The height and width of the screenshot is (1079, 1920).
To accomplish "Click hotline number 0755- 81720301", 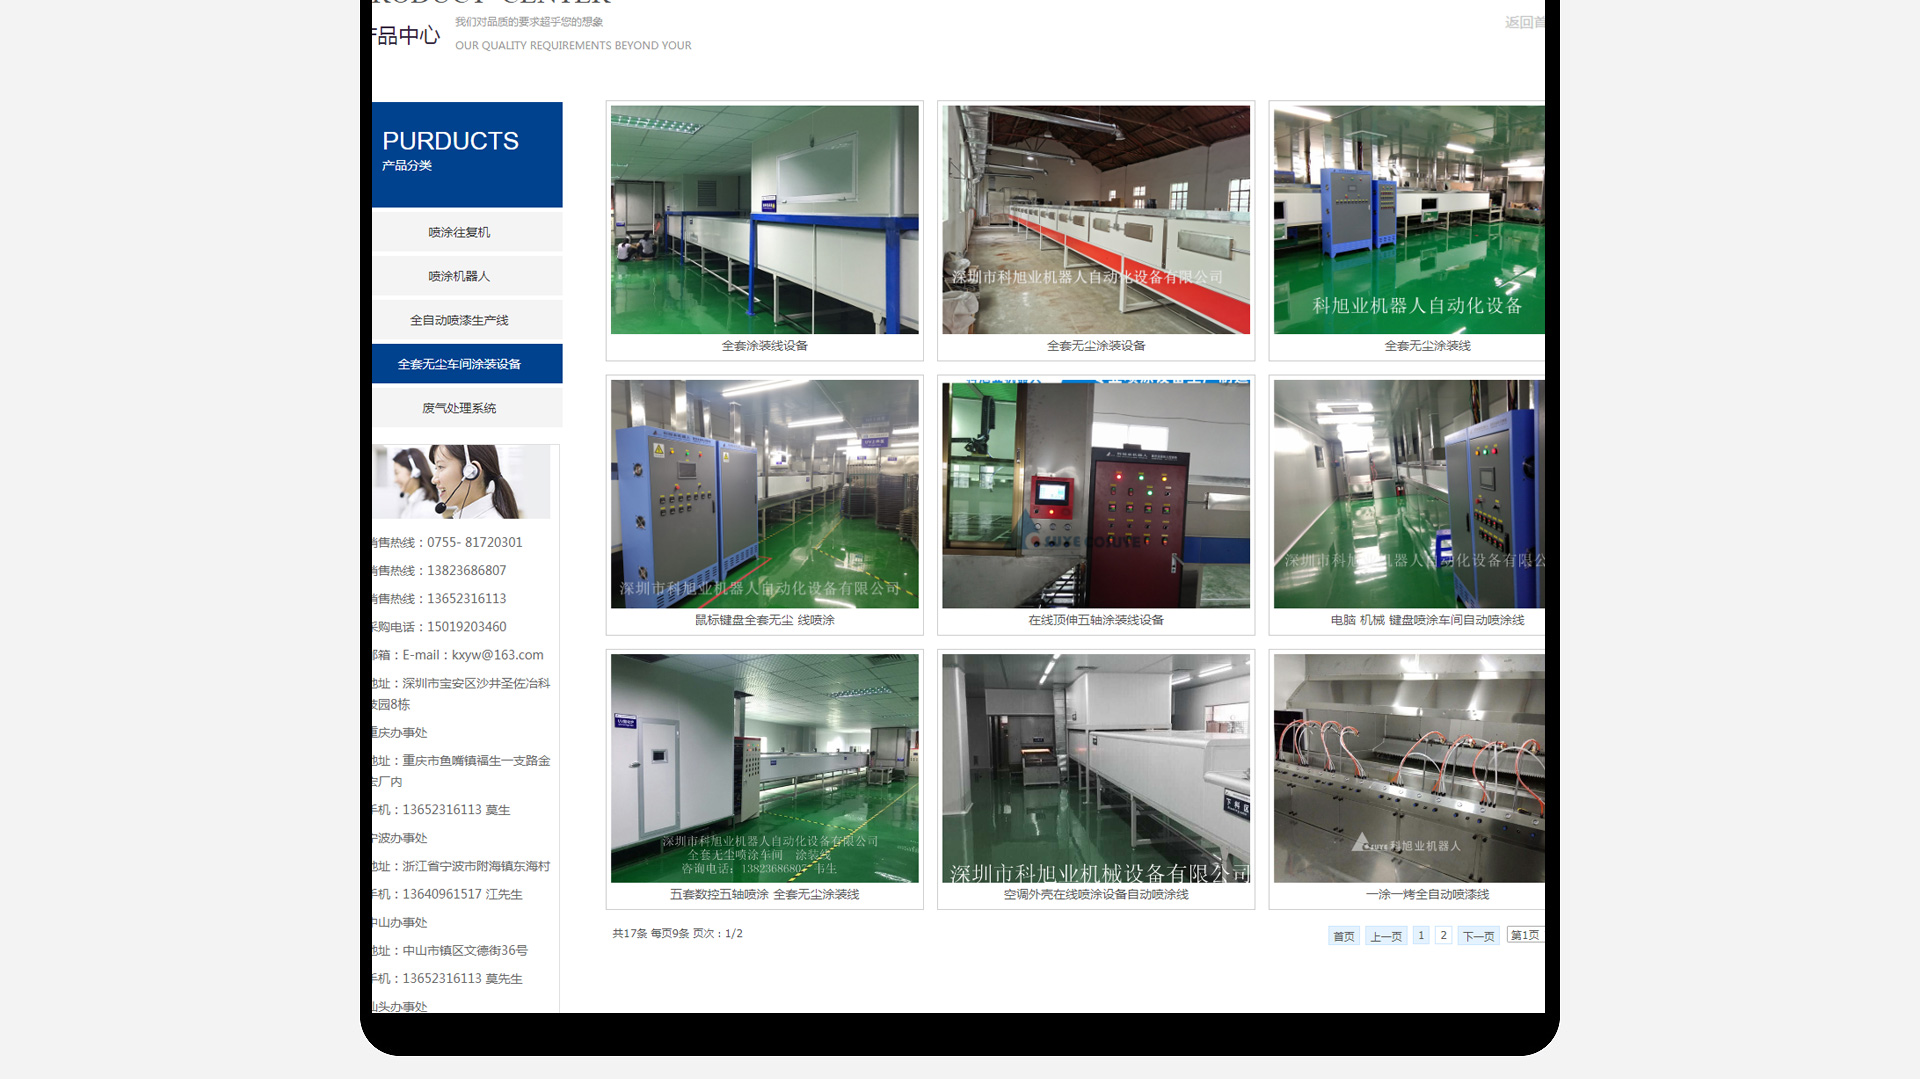I will click(474, 542).
